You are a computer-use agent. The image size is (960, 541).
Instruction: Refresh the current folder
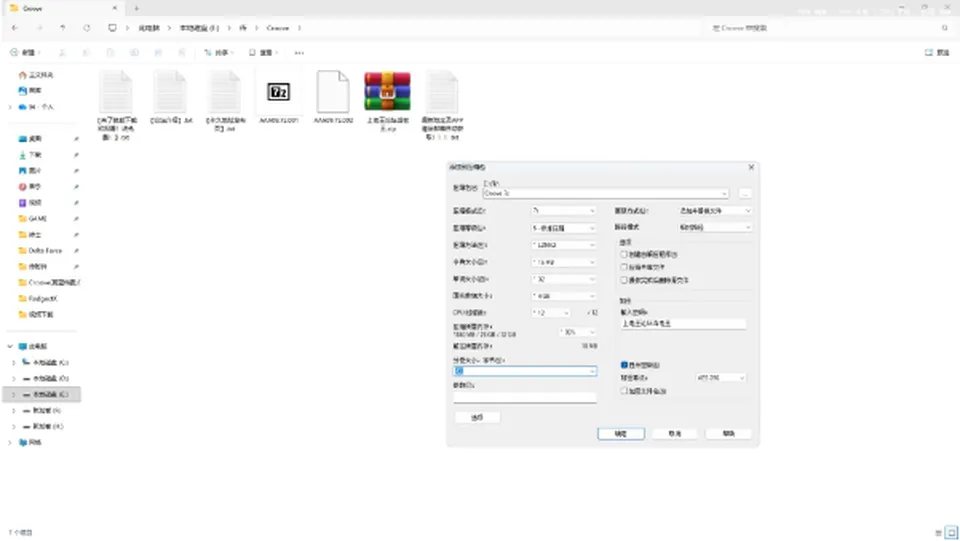click(x=86, y=28)
